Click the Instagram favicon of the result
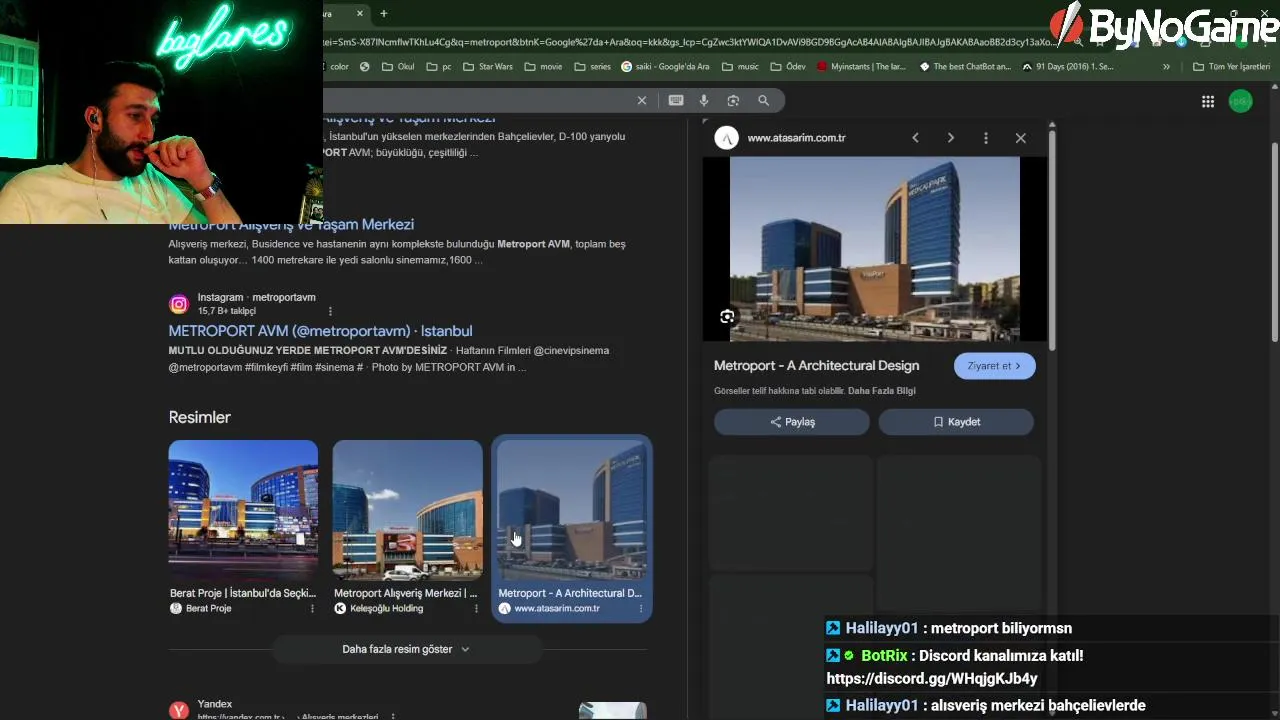Image resolution: width=1280 pixels, height=720 pixels. [179, 304]
